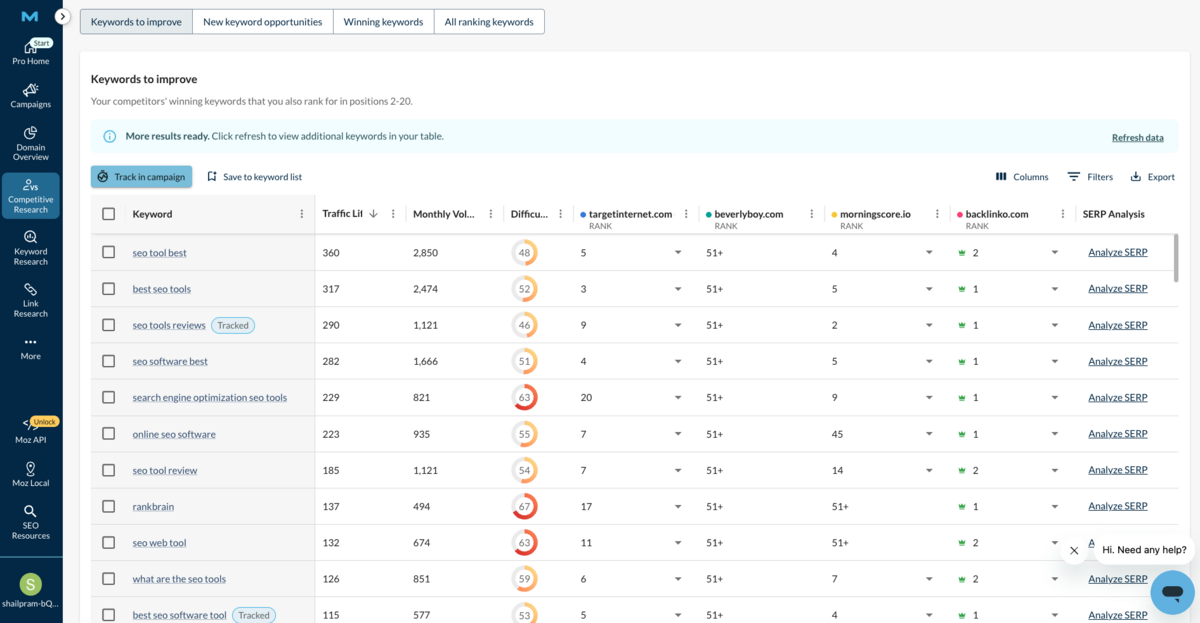Expand morningscore rank for 'seo tools reviews'
Viewport: 1200px width, 623px height.
point(929,325)
